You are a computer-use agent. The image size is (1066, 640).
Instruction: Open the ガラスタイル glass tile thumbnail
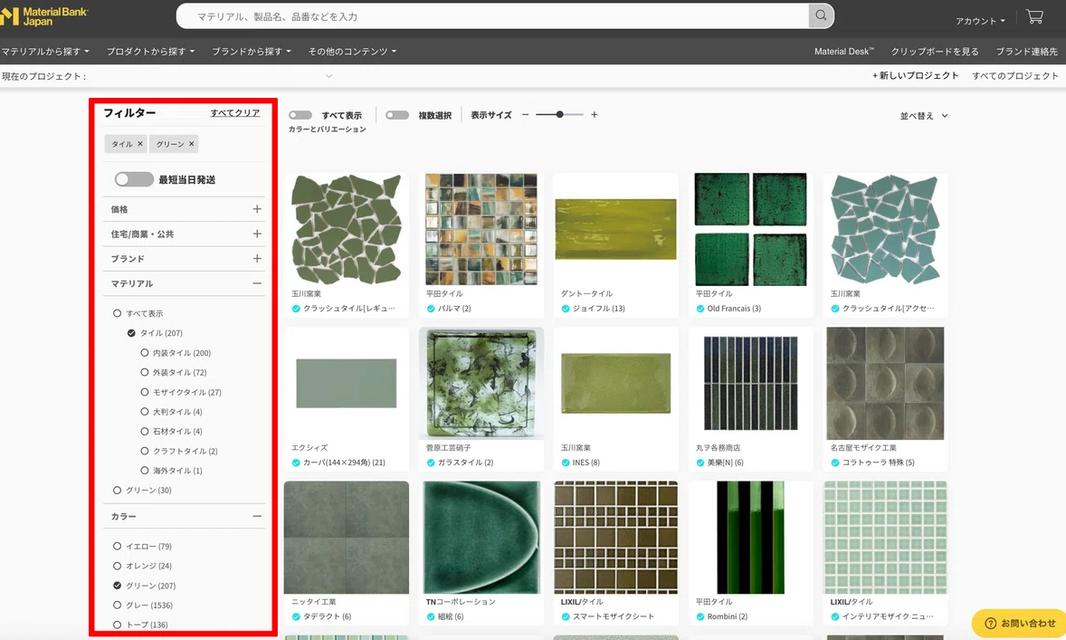tap(481, 383)
